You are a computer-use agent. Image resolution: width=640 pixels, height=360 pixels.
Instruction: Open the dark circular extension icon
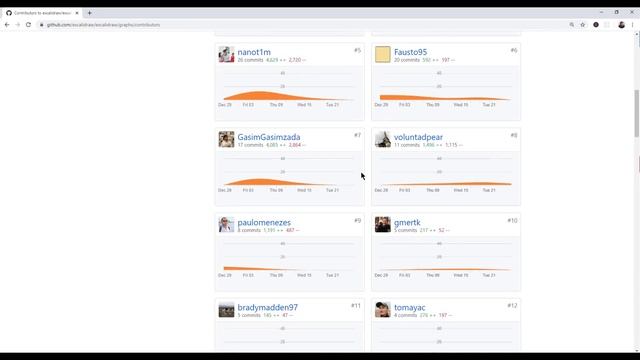596,25
